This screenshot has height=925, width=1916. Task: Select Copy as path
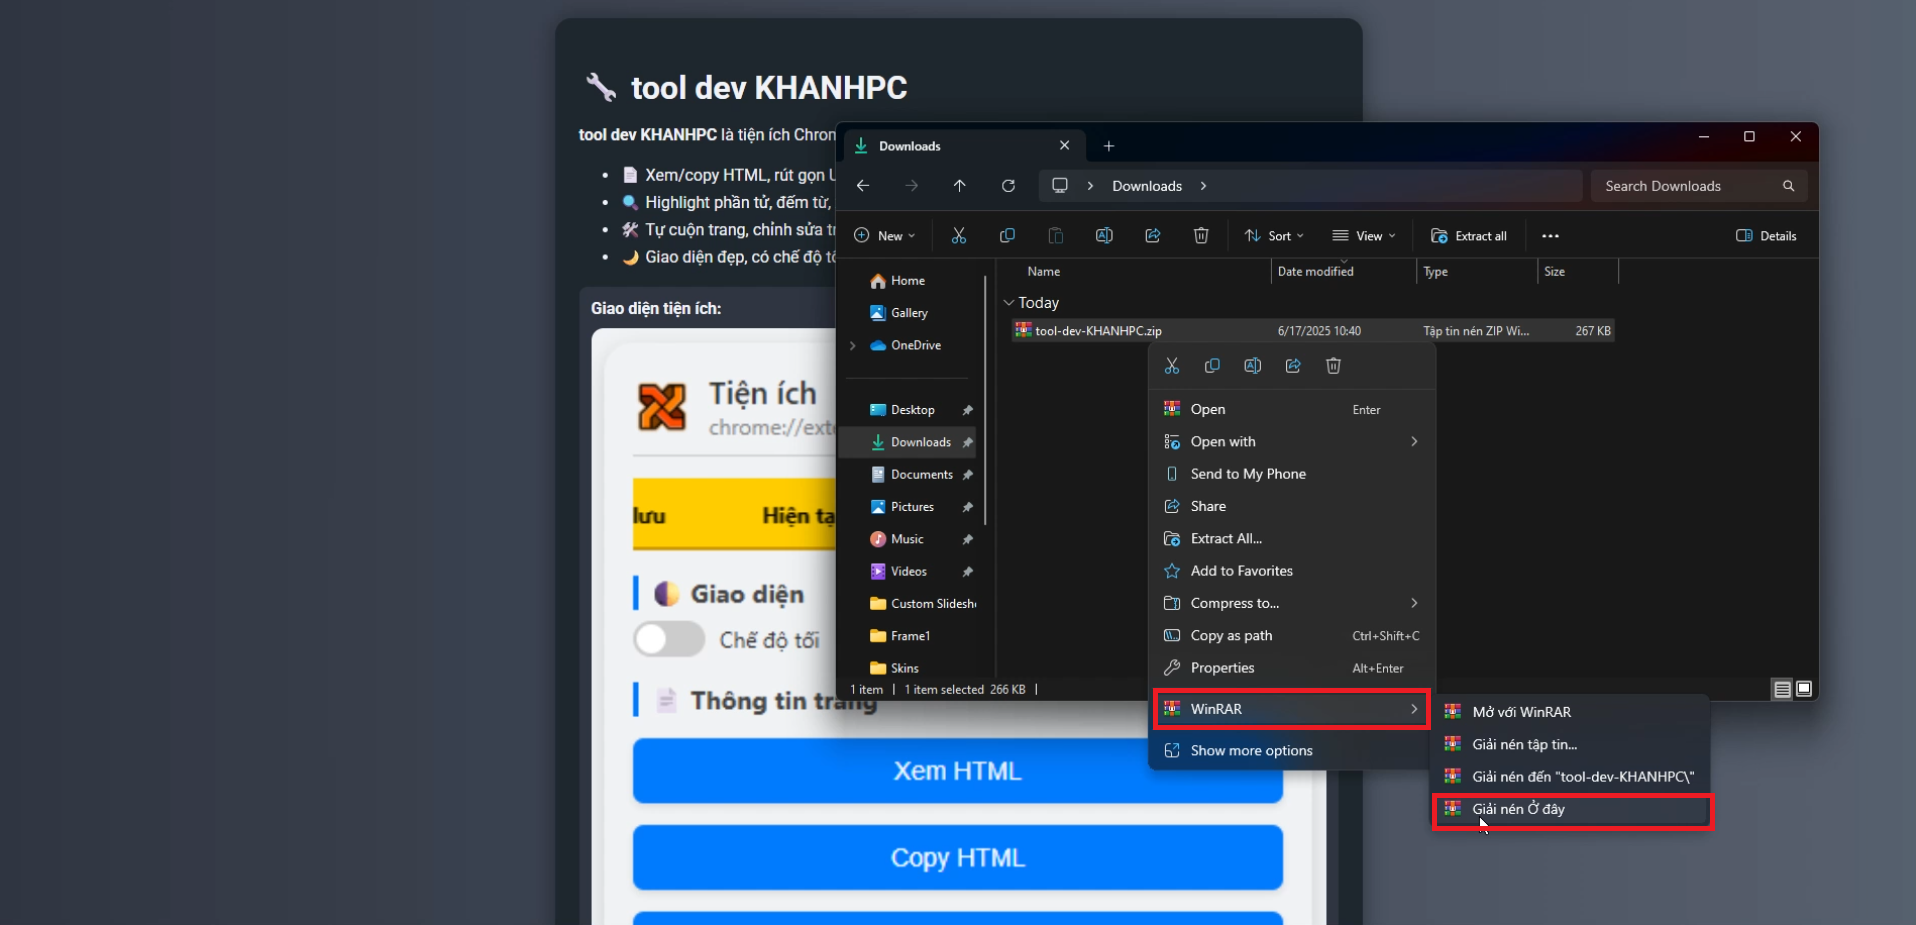[x=1292, y=636]
